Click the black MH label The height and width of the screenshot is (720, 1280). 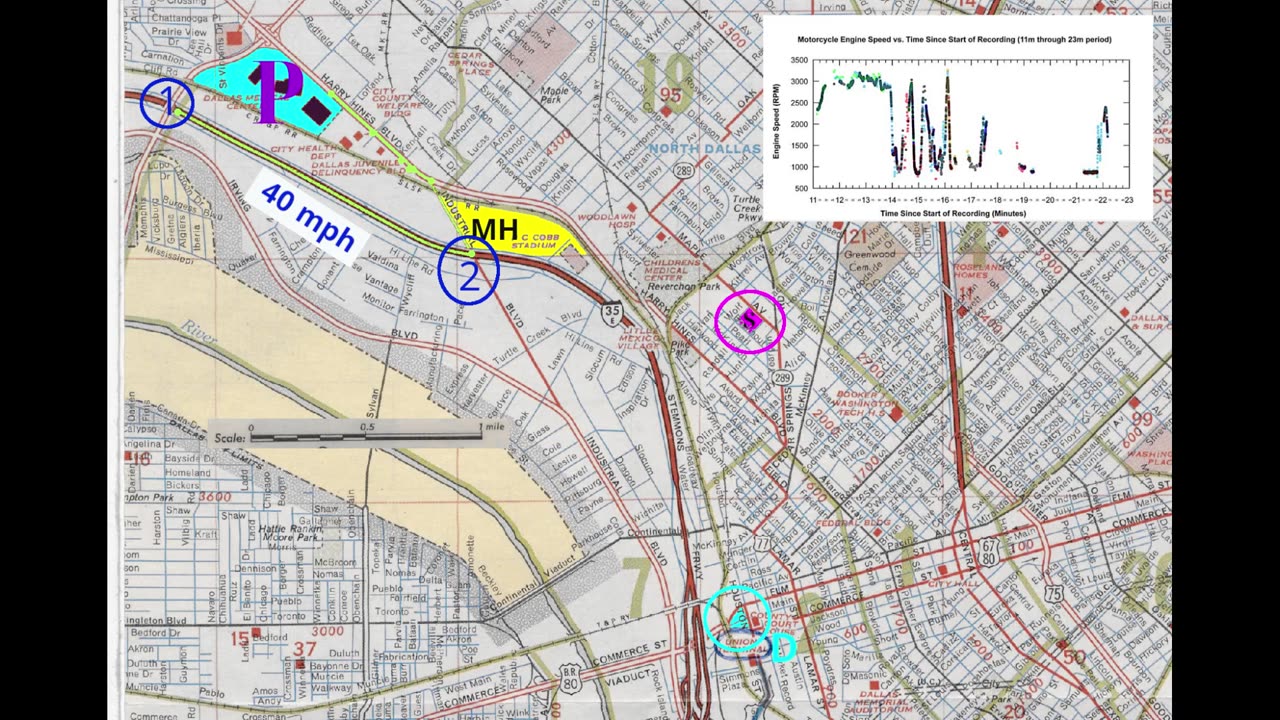tap(495, 230)
